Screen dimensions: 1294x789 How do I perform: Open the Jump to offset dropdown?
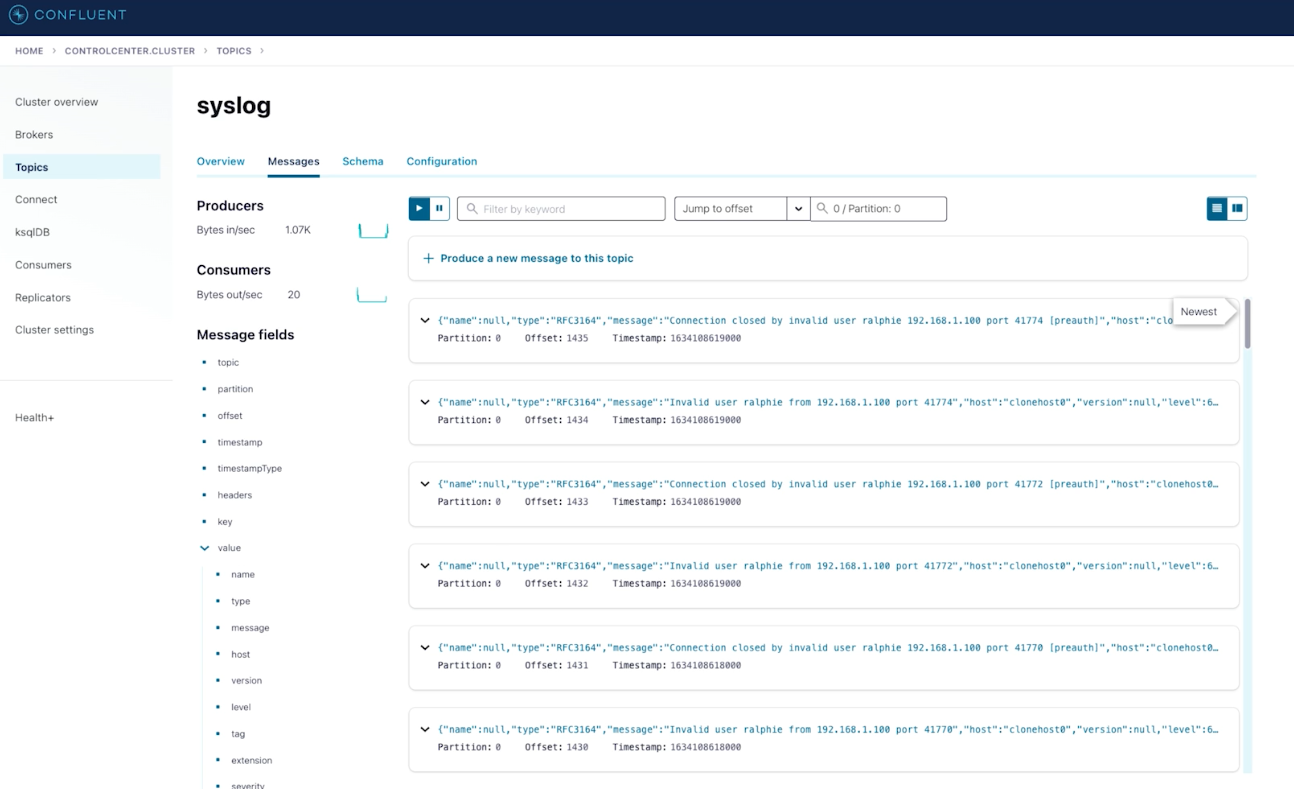coord(798,208)
